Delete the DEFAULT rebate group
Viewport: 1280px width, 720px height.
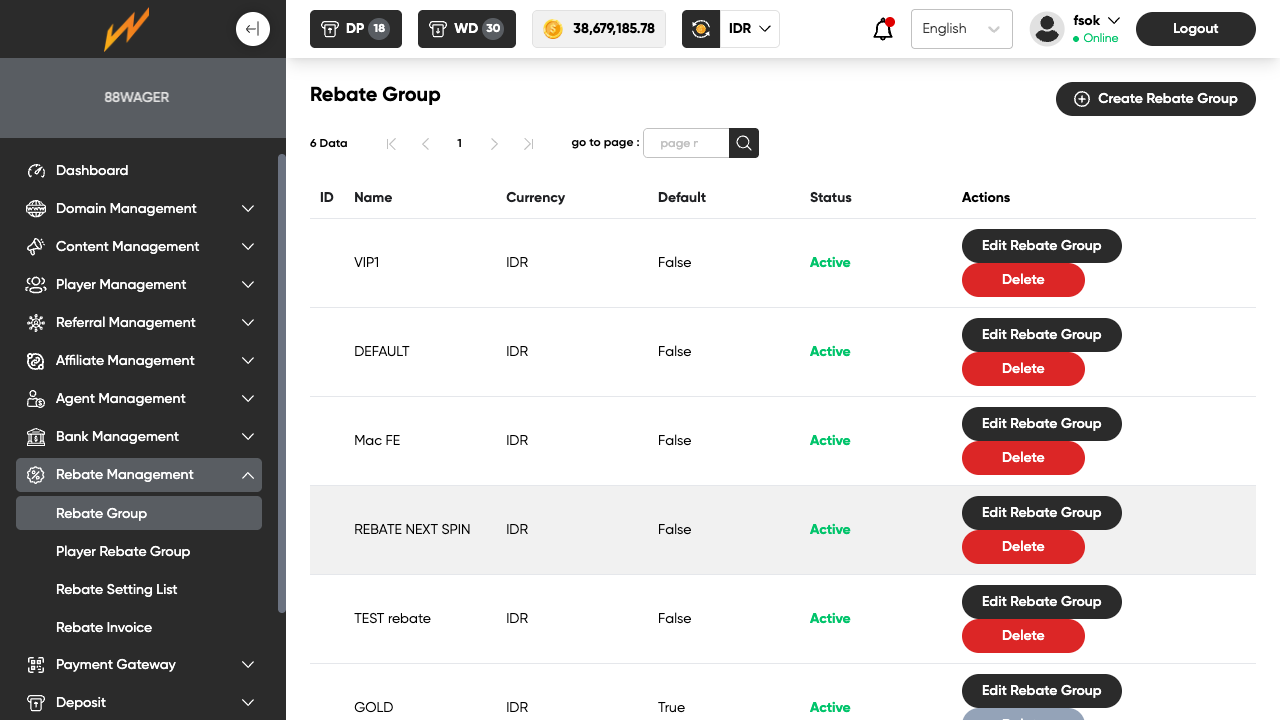pos(1023,369)
